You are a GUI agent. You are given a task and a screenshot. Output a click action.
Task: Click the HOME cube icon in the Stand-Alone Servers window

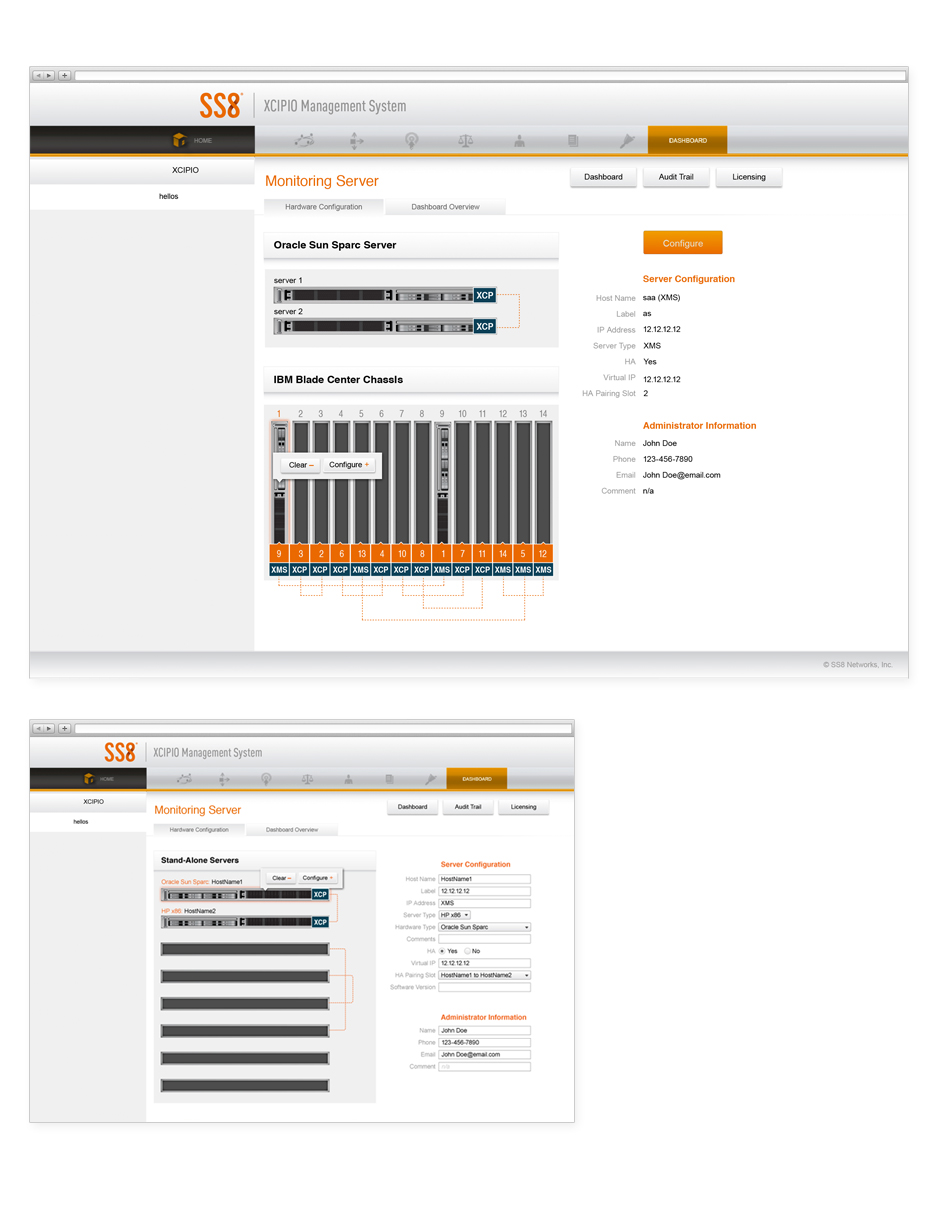tap(89, 778)
